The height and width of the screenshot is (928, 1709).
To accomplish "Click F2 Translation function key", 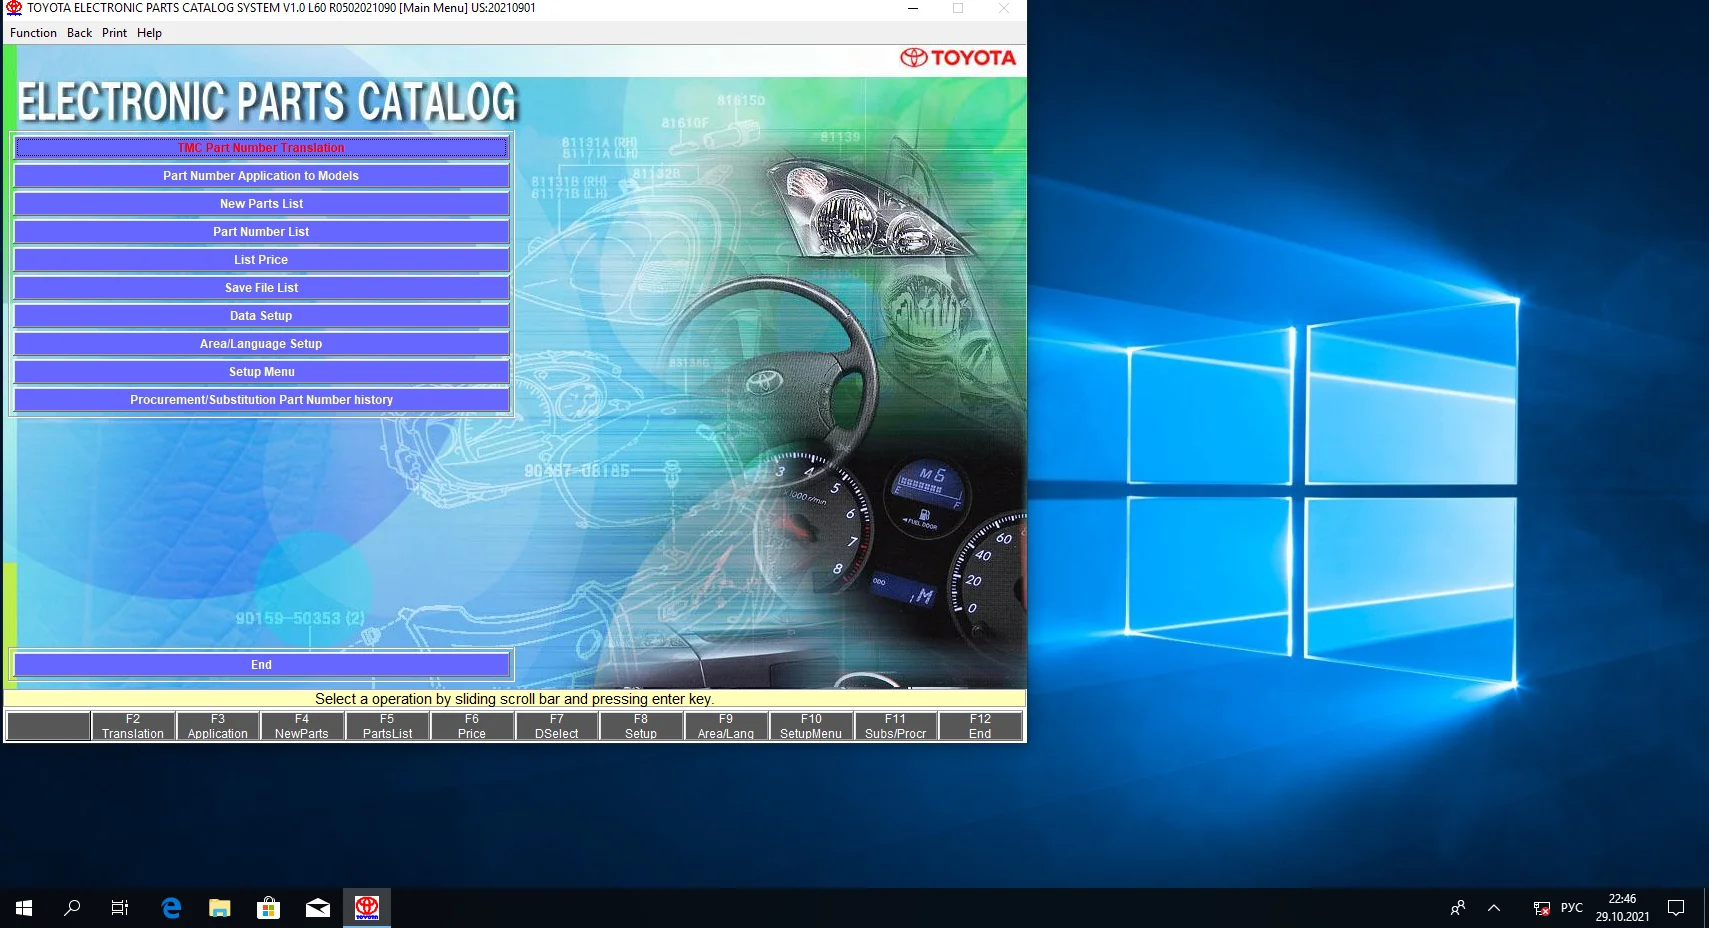I will (133, 726).
